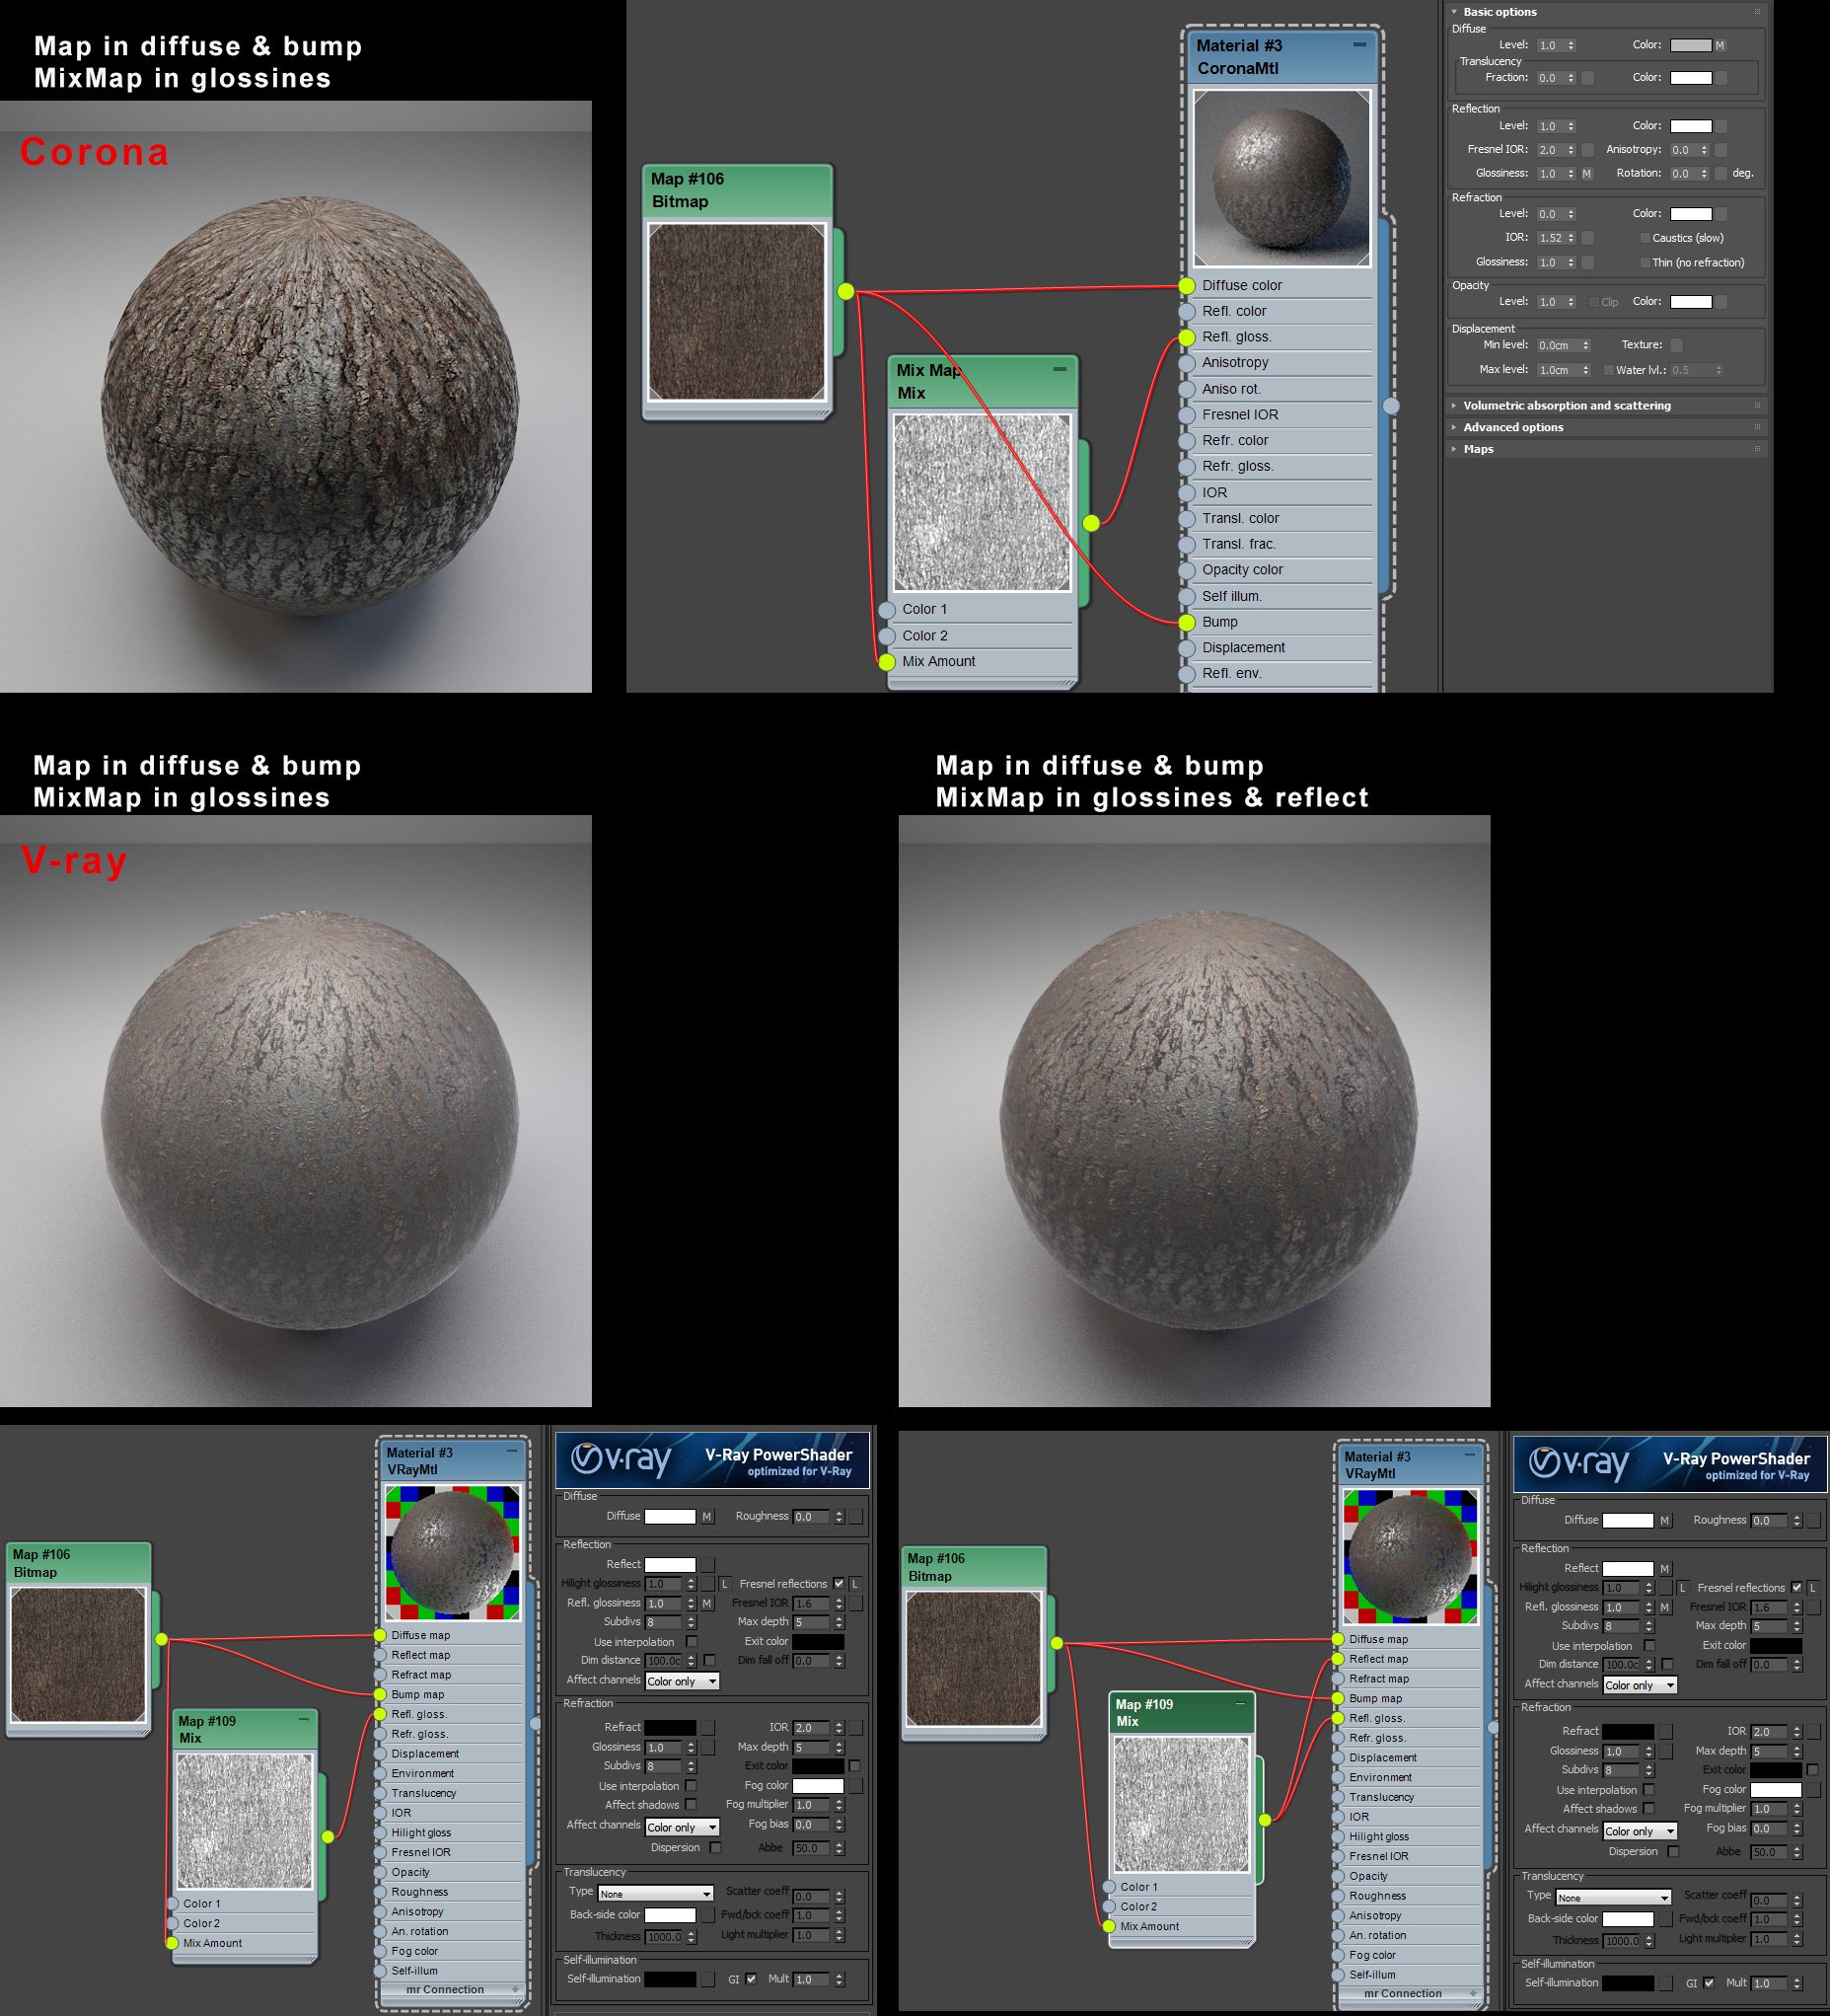The height and width of the screenshot is (2016, 1830).
Task: Enable the Caustics (slow) checkbox
Action: click(1645, 238)
